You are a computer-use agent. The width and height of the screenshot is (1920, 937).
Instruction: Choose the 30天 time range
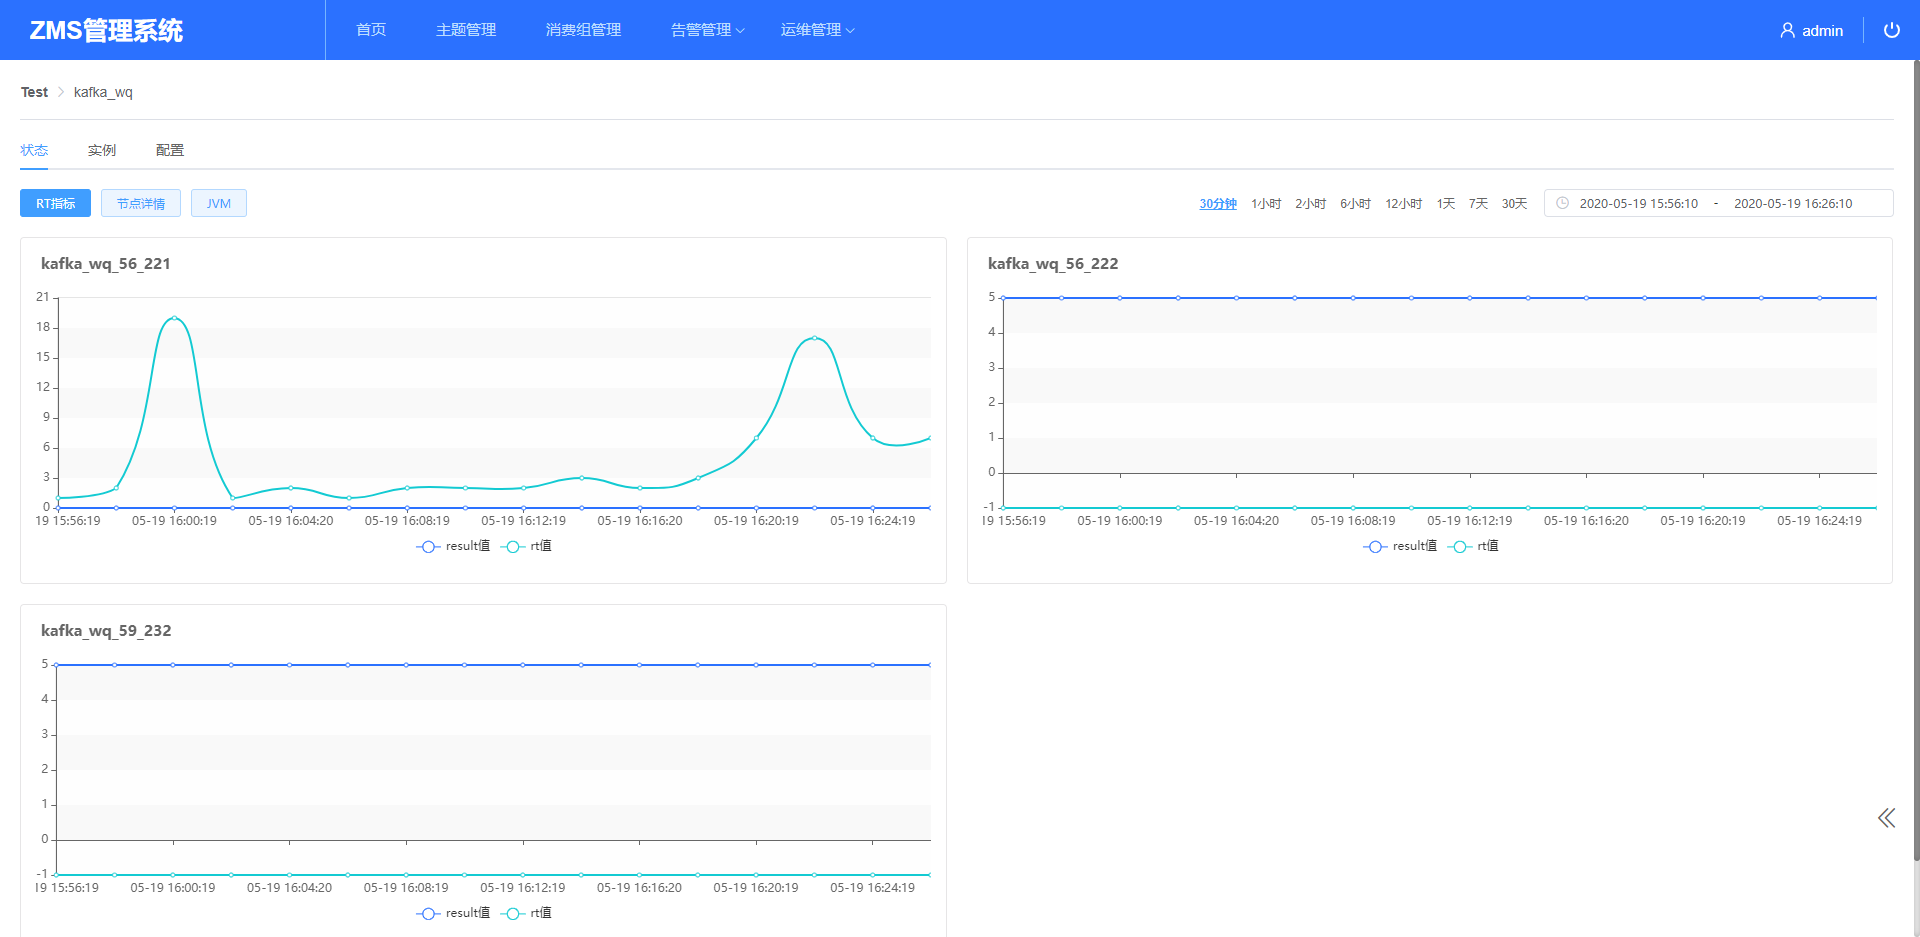pos(1514,203)
